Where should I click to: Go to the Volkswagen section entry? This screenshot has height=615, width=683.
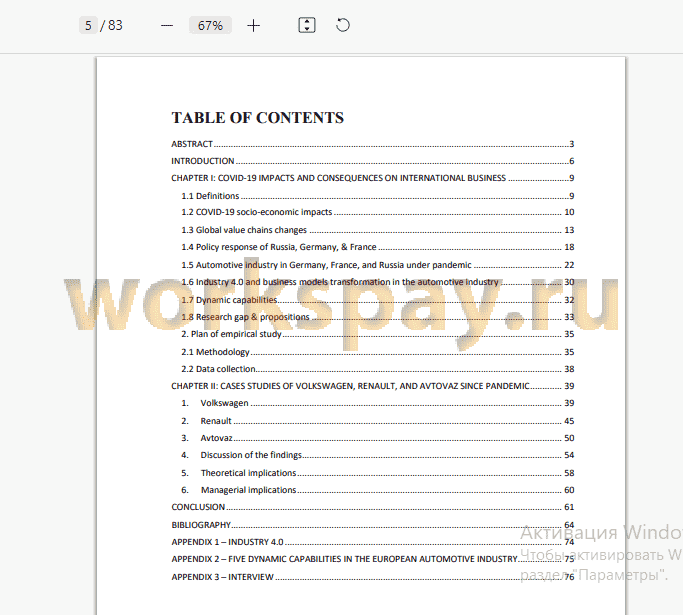(378, 403)
